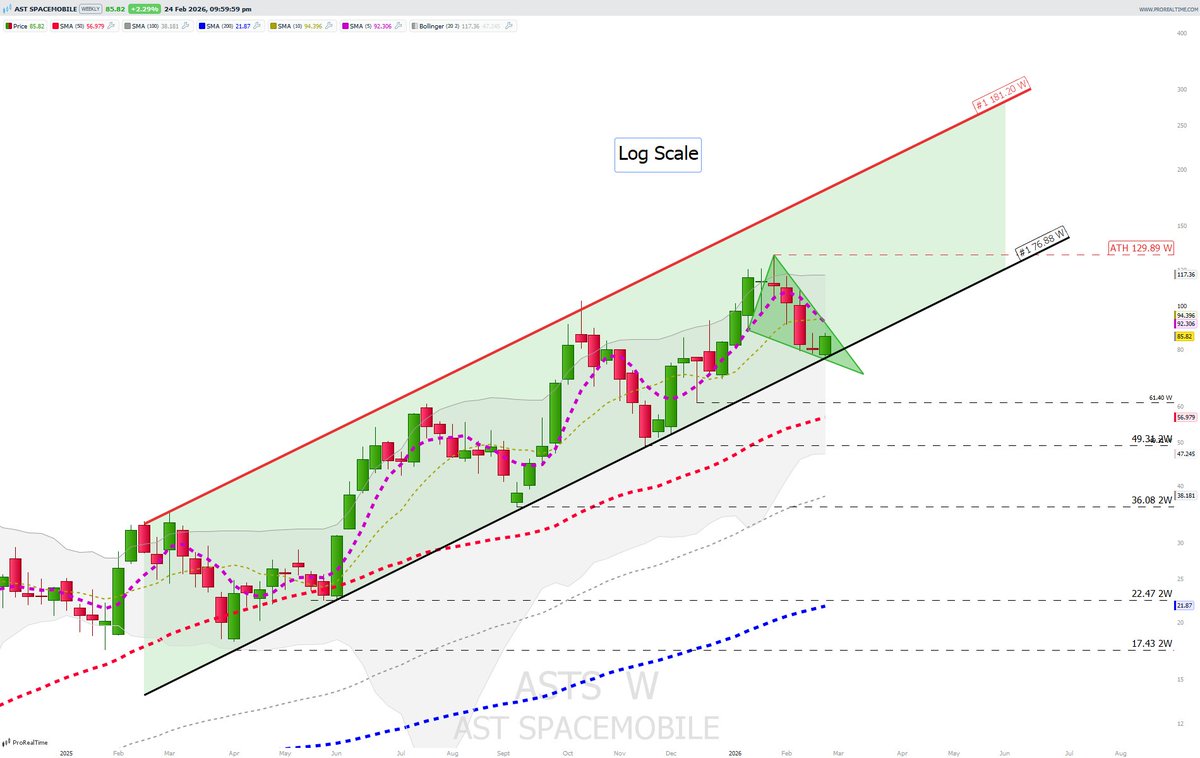Click the Oct label on time axis

click(568, 751)
